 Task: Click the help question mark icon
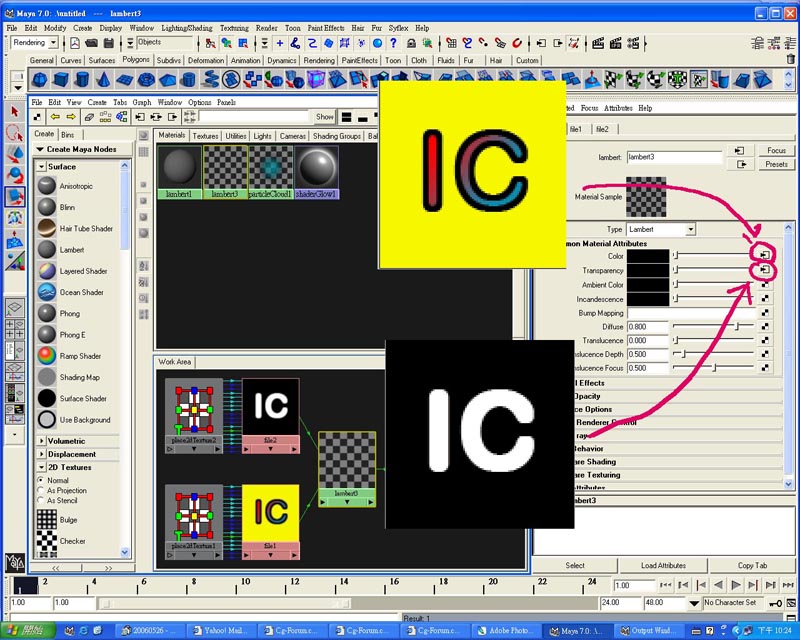click(393, 43)
